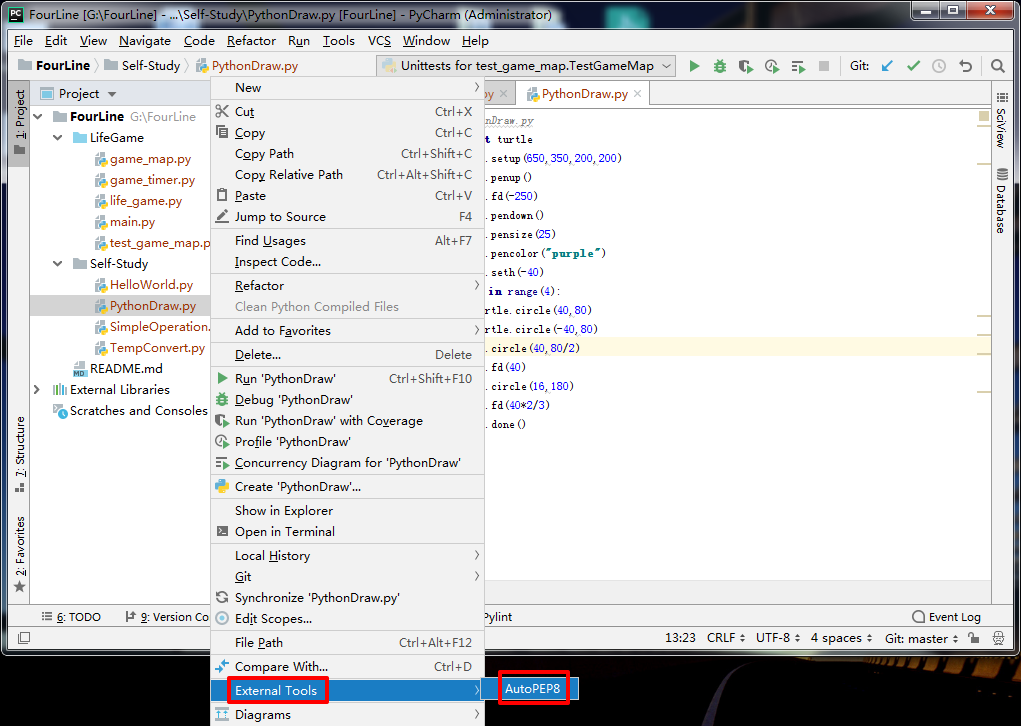Open Search Everywhere magnifier icon
The width and height of the screenshot is (1021, 726).
tap(998, 66)
